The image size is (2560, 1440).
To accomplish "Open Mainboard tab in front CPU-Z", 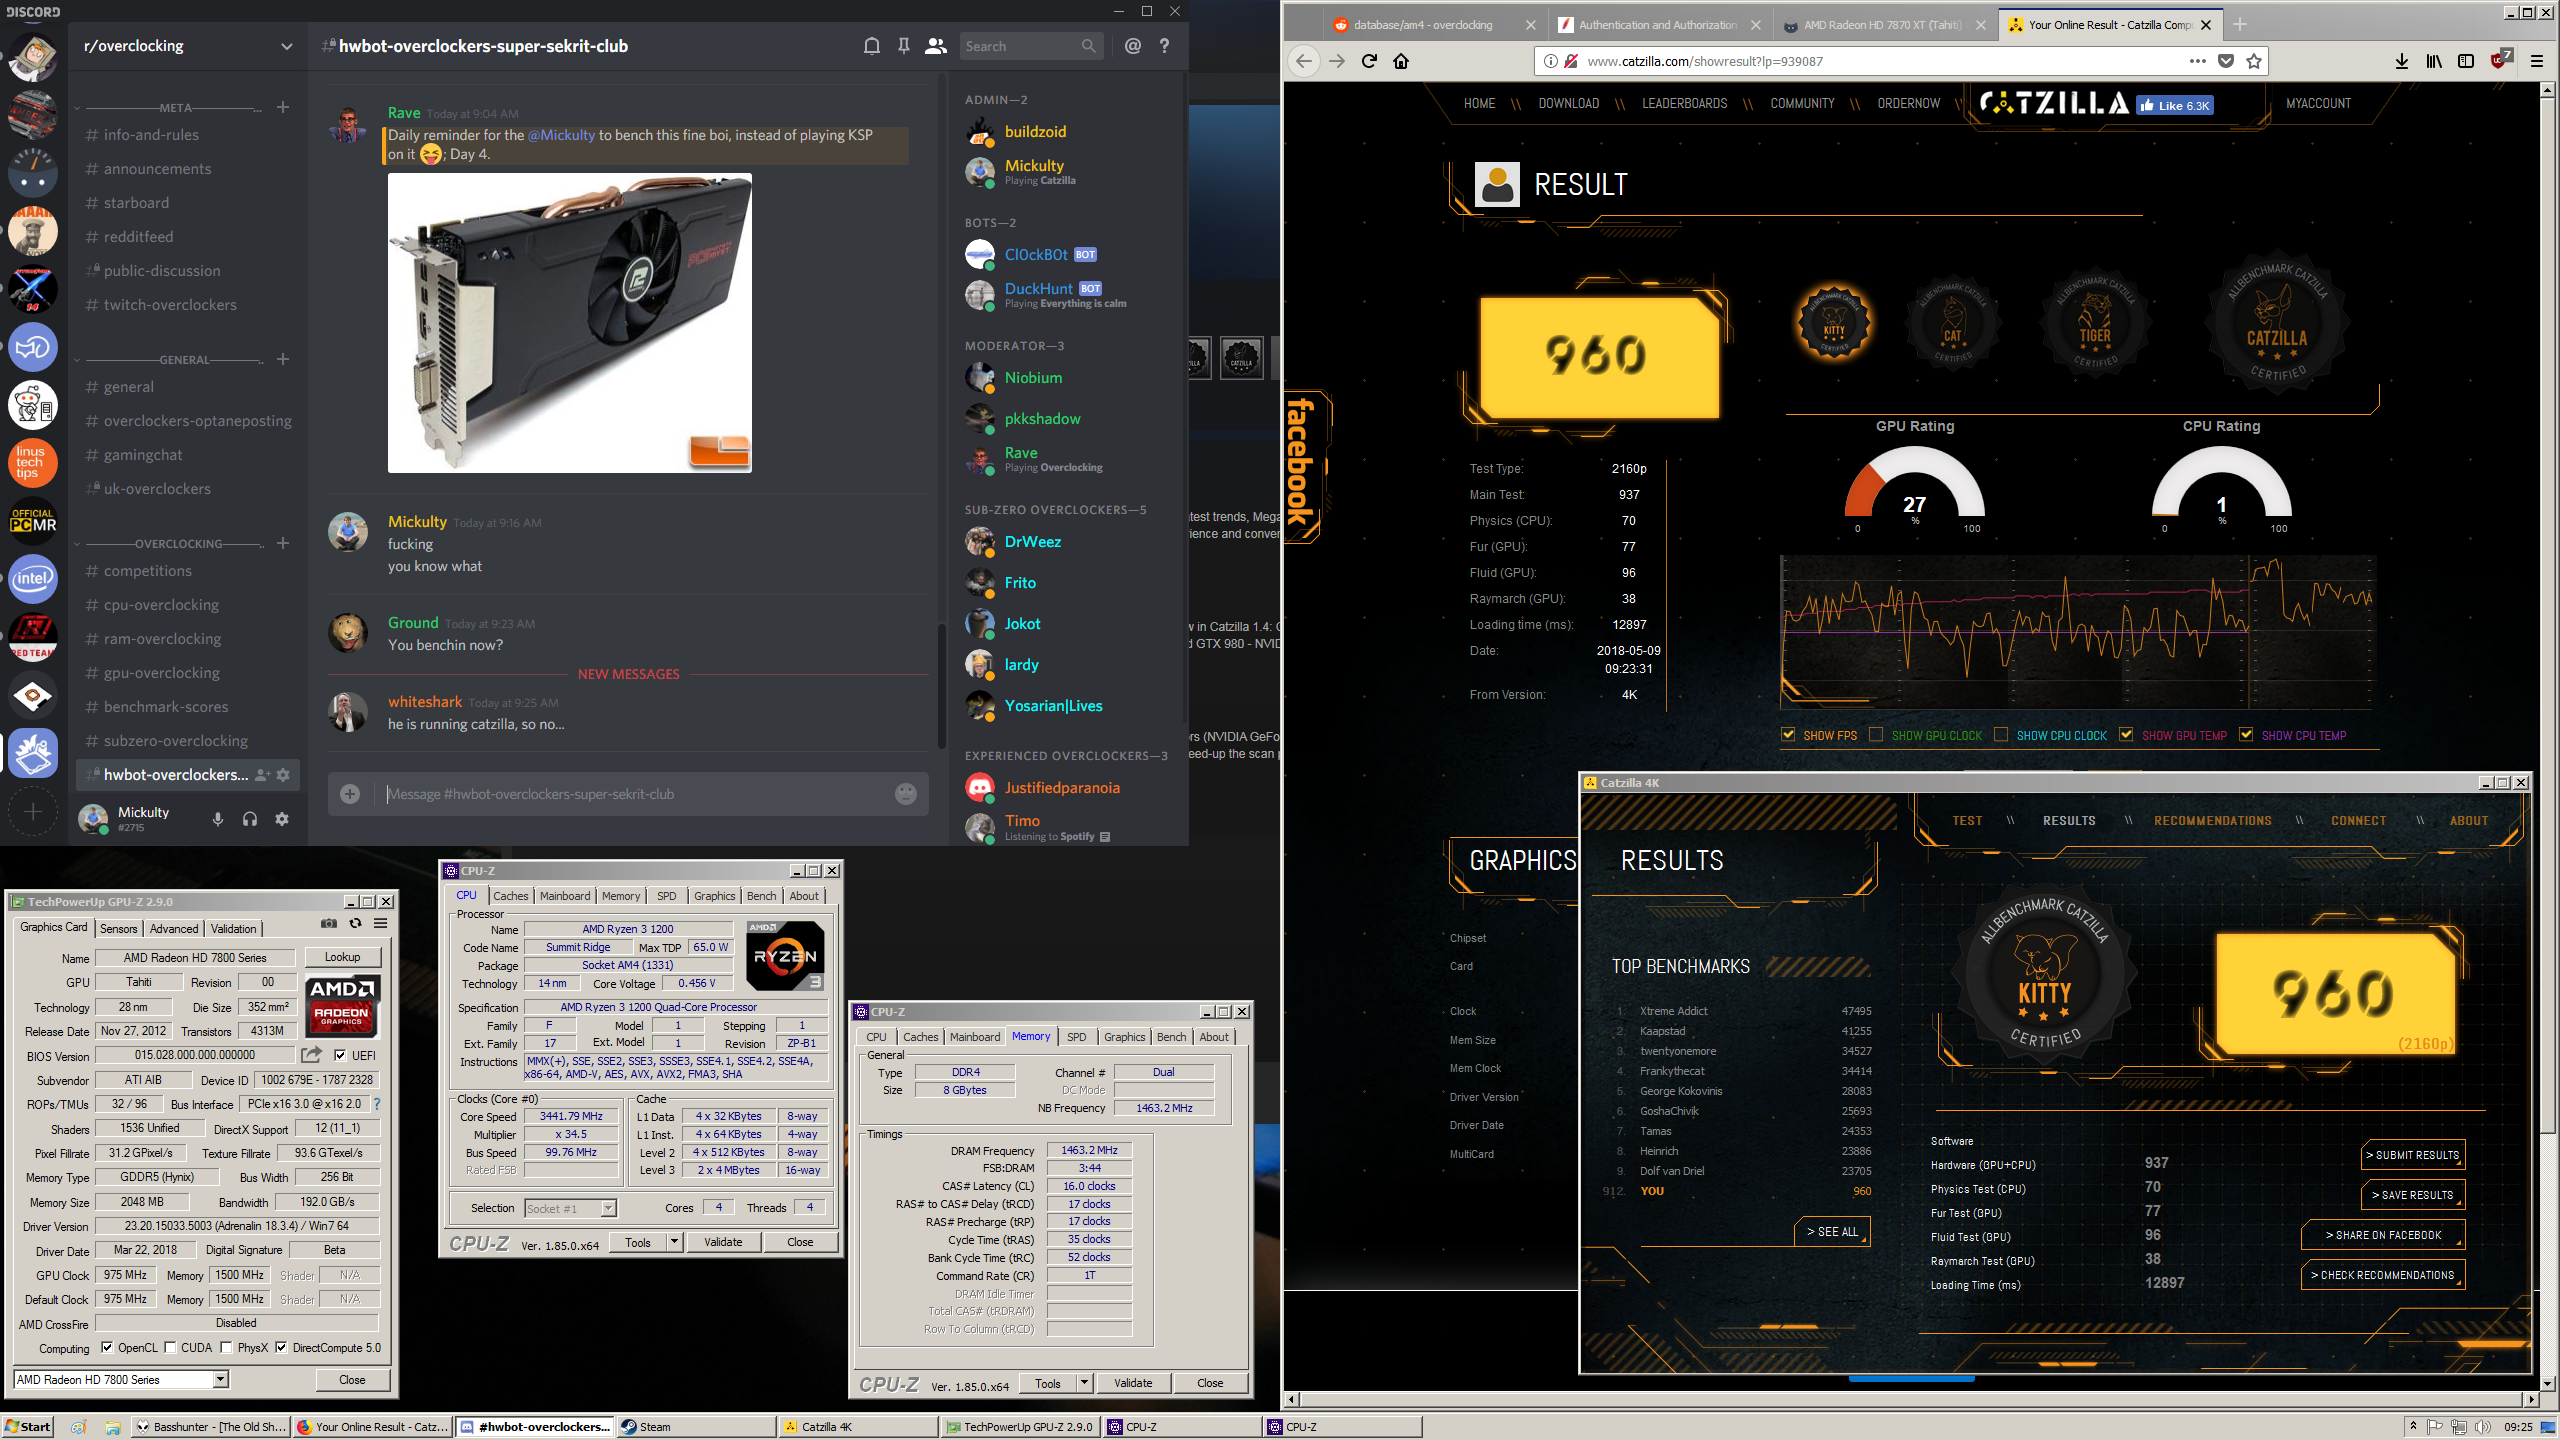I will (565, 896).
